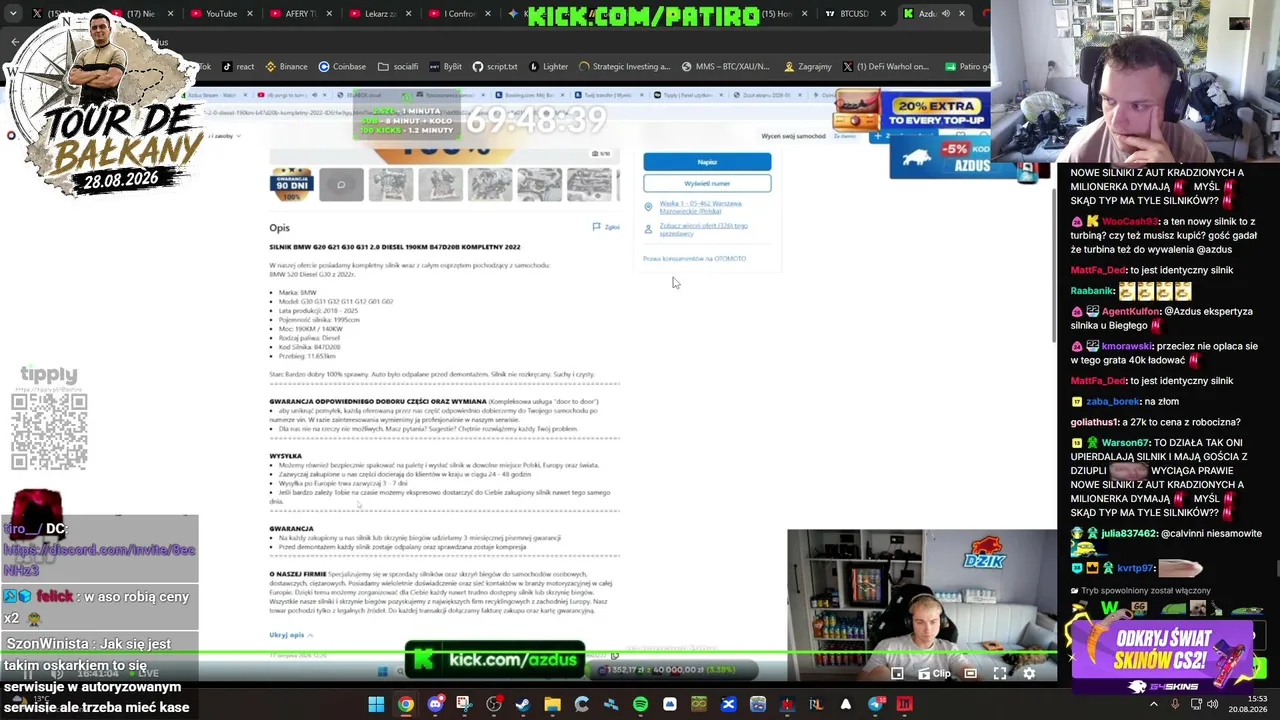
Task: Close the YouTube browser tab
Action: pos(251,14)
